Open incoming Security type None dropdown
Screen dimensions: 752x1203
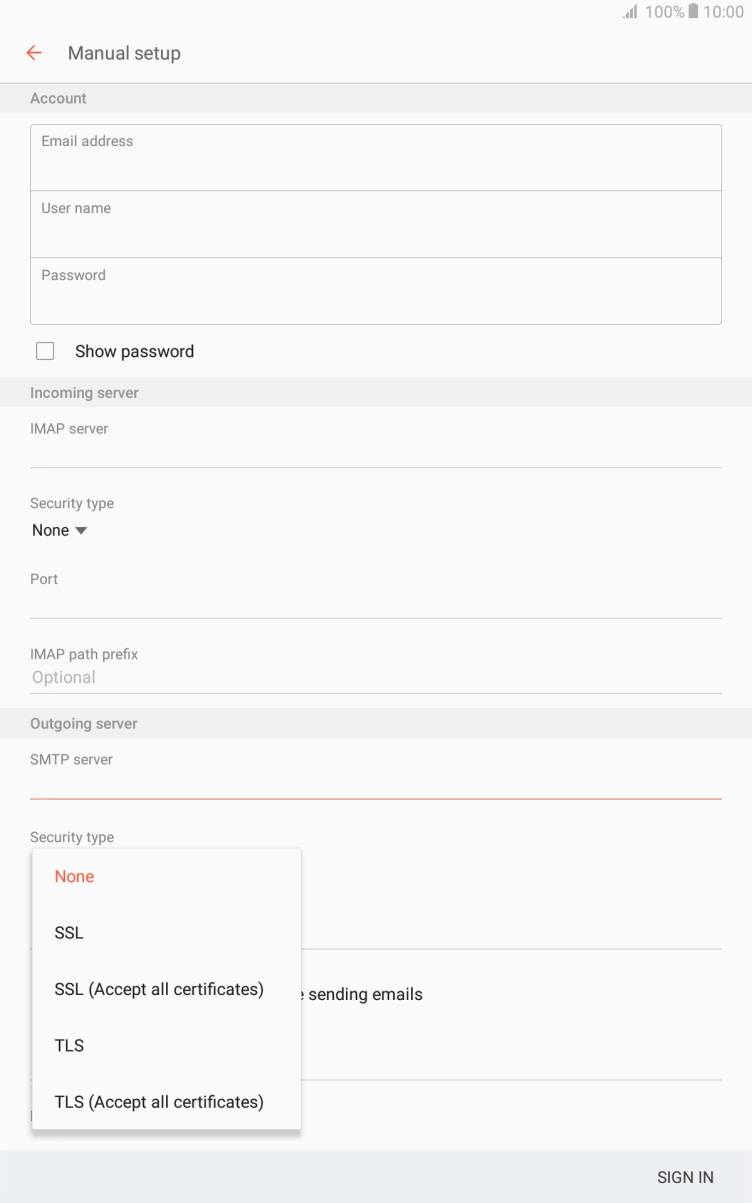pyautogui.click(x=59, y=530)
